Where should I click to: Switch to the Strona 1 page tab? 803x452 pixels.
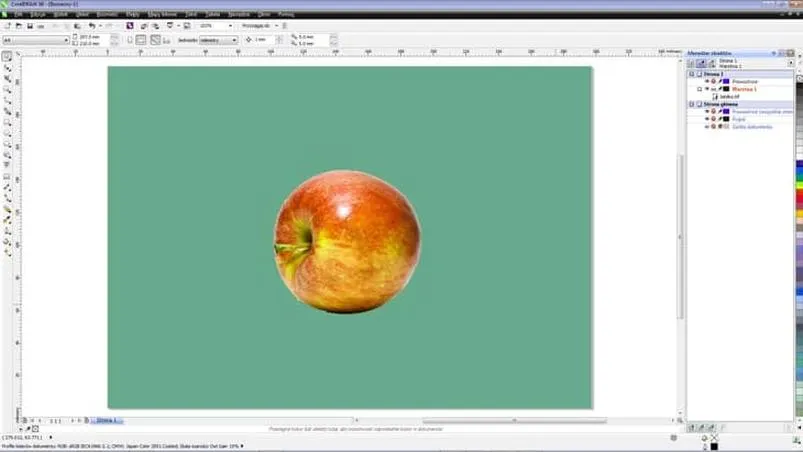[x=107, y=420]
